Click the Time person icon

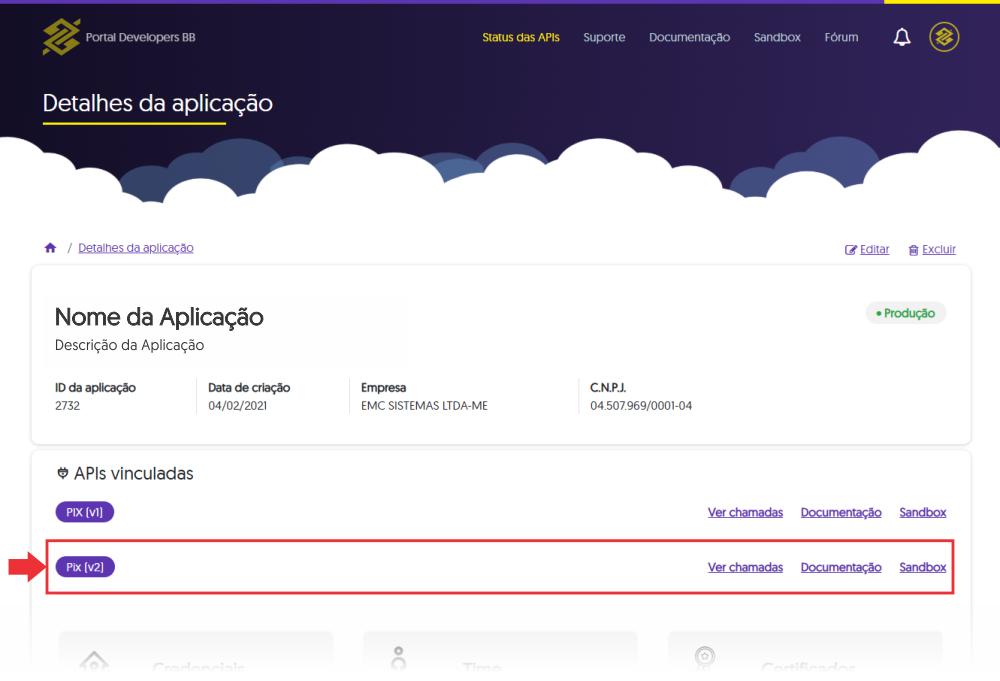point(398,659)
